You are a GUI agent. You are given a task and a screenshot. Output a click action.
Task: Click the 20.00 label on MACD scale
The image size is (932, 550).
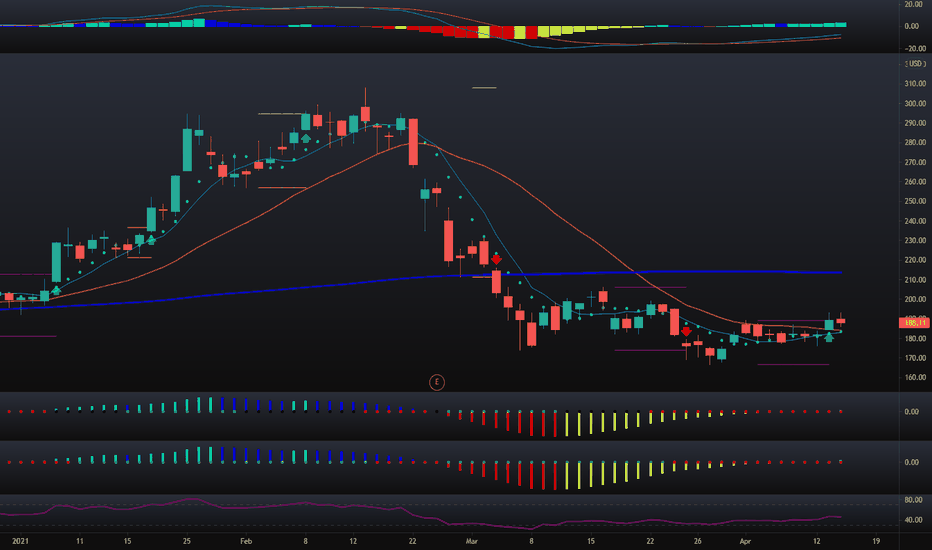(x=914, y=4)
